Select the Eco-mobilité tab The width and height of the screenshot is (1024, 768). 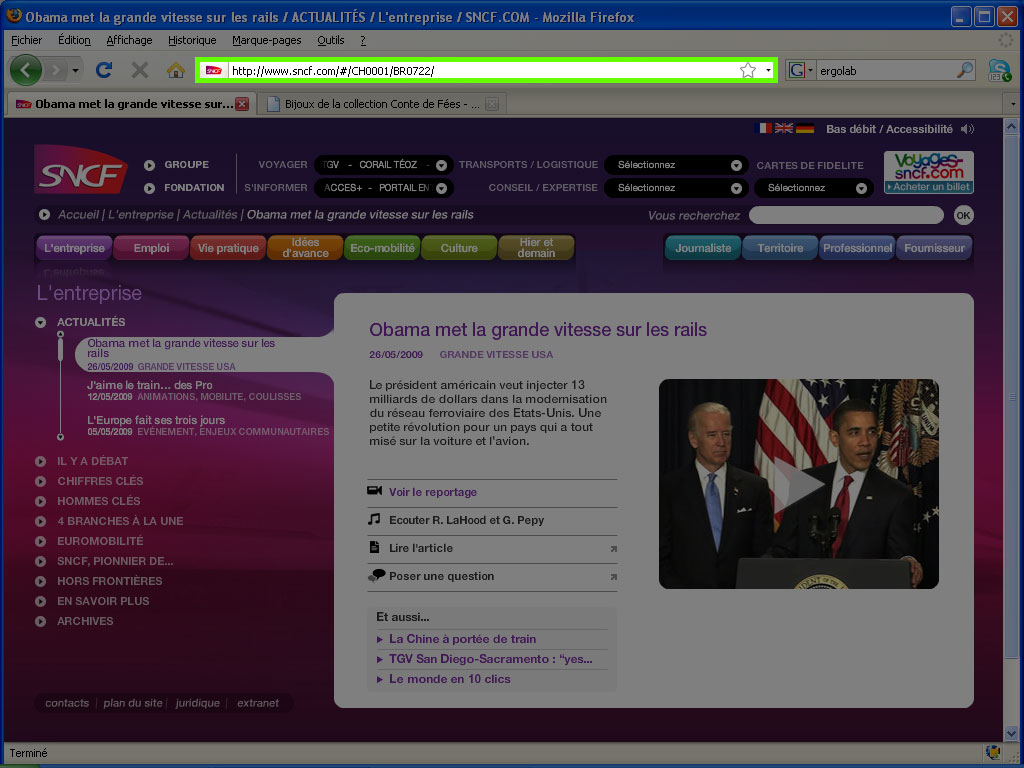coord(382,248)
